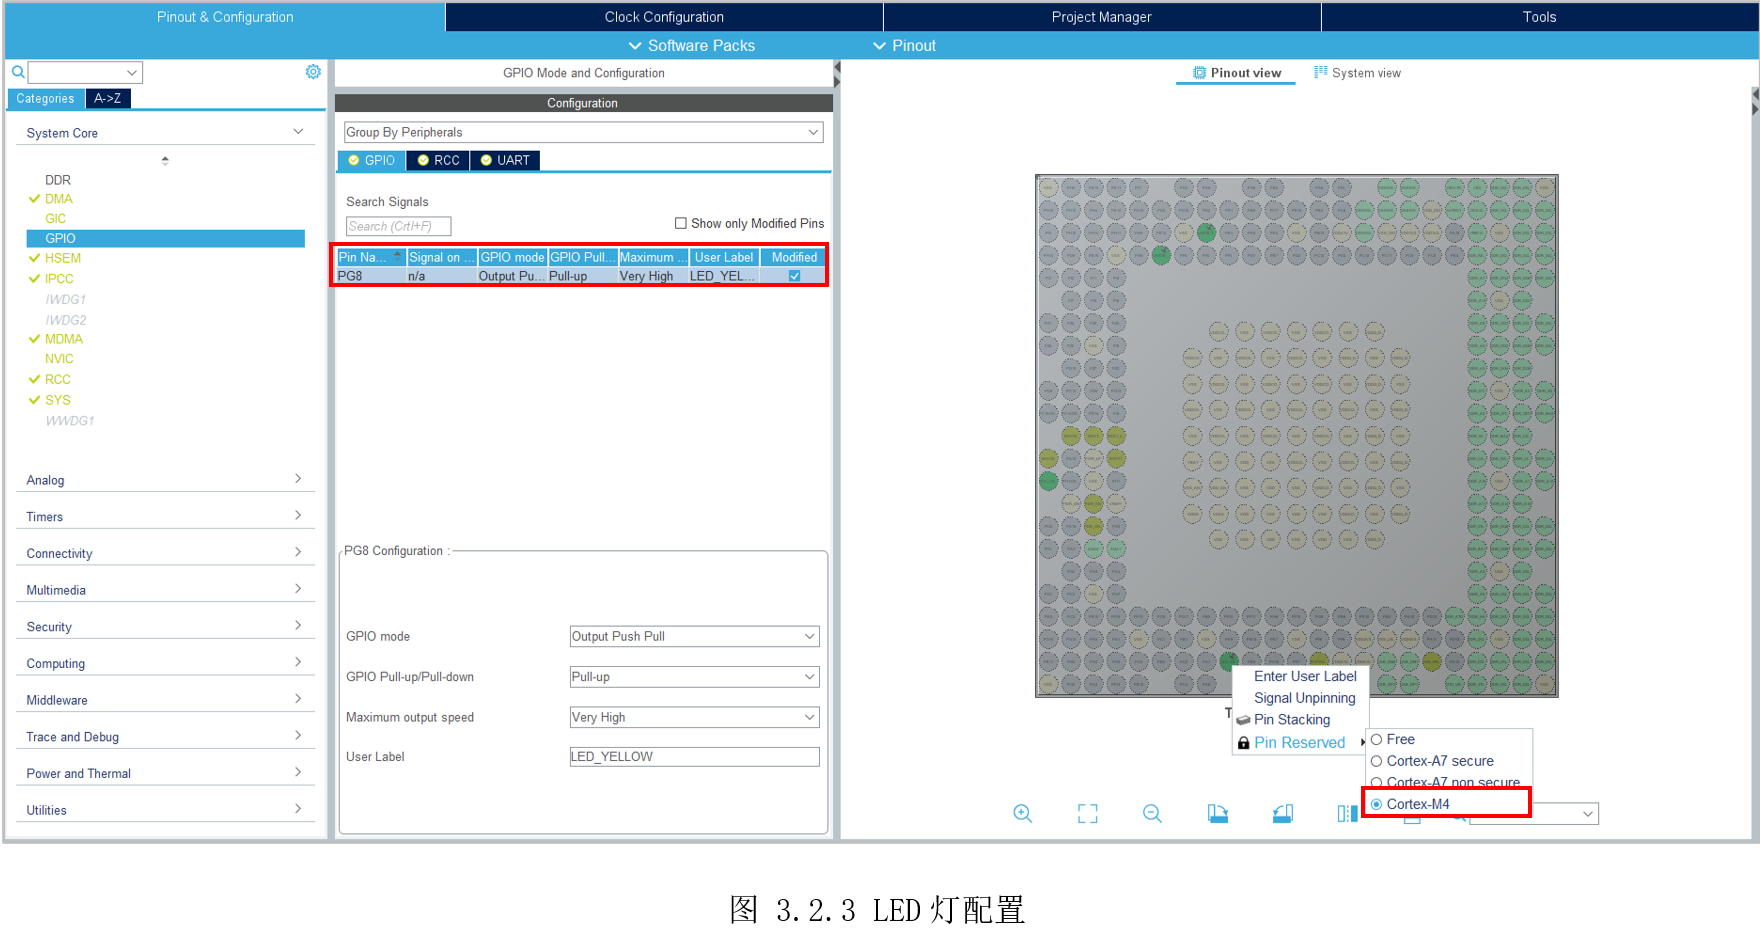Enable Show only Modified Pins checkbox
Image resolution: width=1760 pixels, height=937 pixels.
681,224
